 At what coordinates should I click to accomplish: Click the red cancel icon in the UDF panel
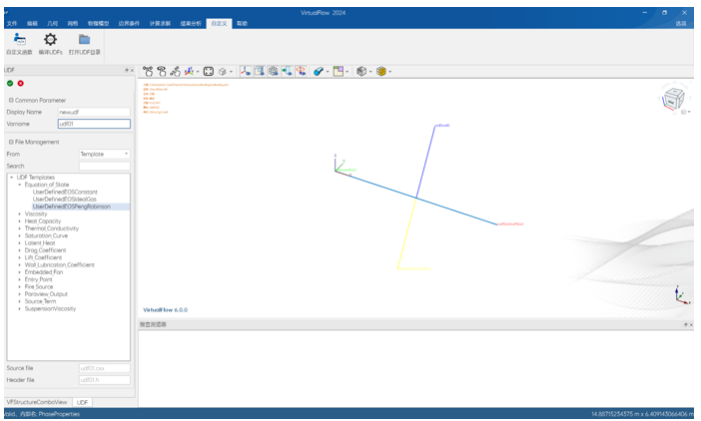(21, 84)
